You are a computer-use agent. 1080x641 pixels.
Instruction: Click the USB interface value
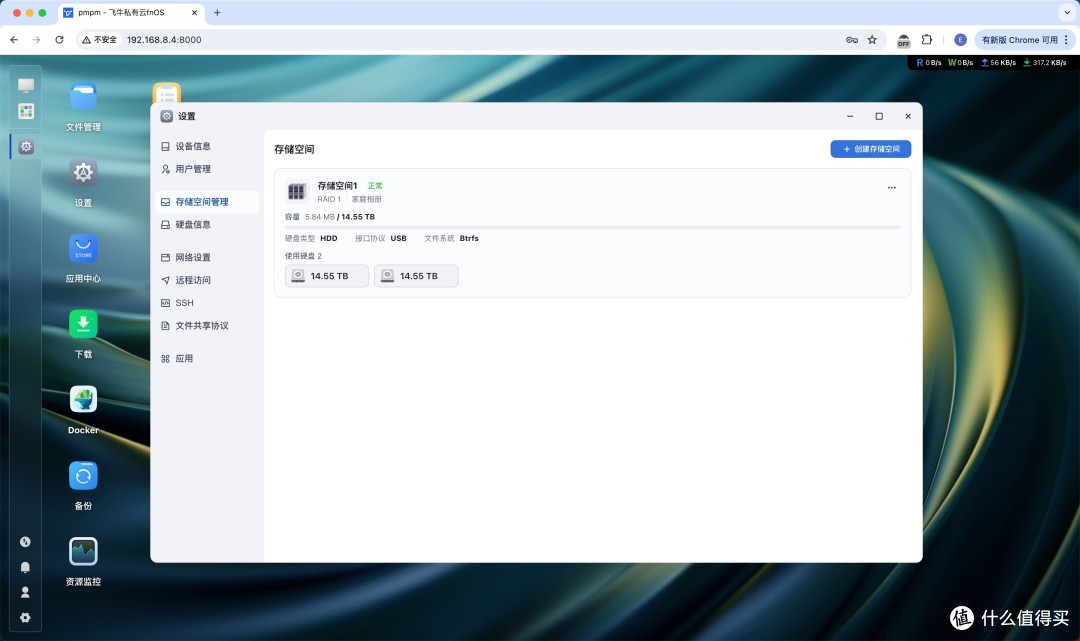(x=399, y=238)
